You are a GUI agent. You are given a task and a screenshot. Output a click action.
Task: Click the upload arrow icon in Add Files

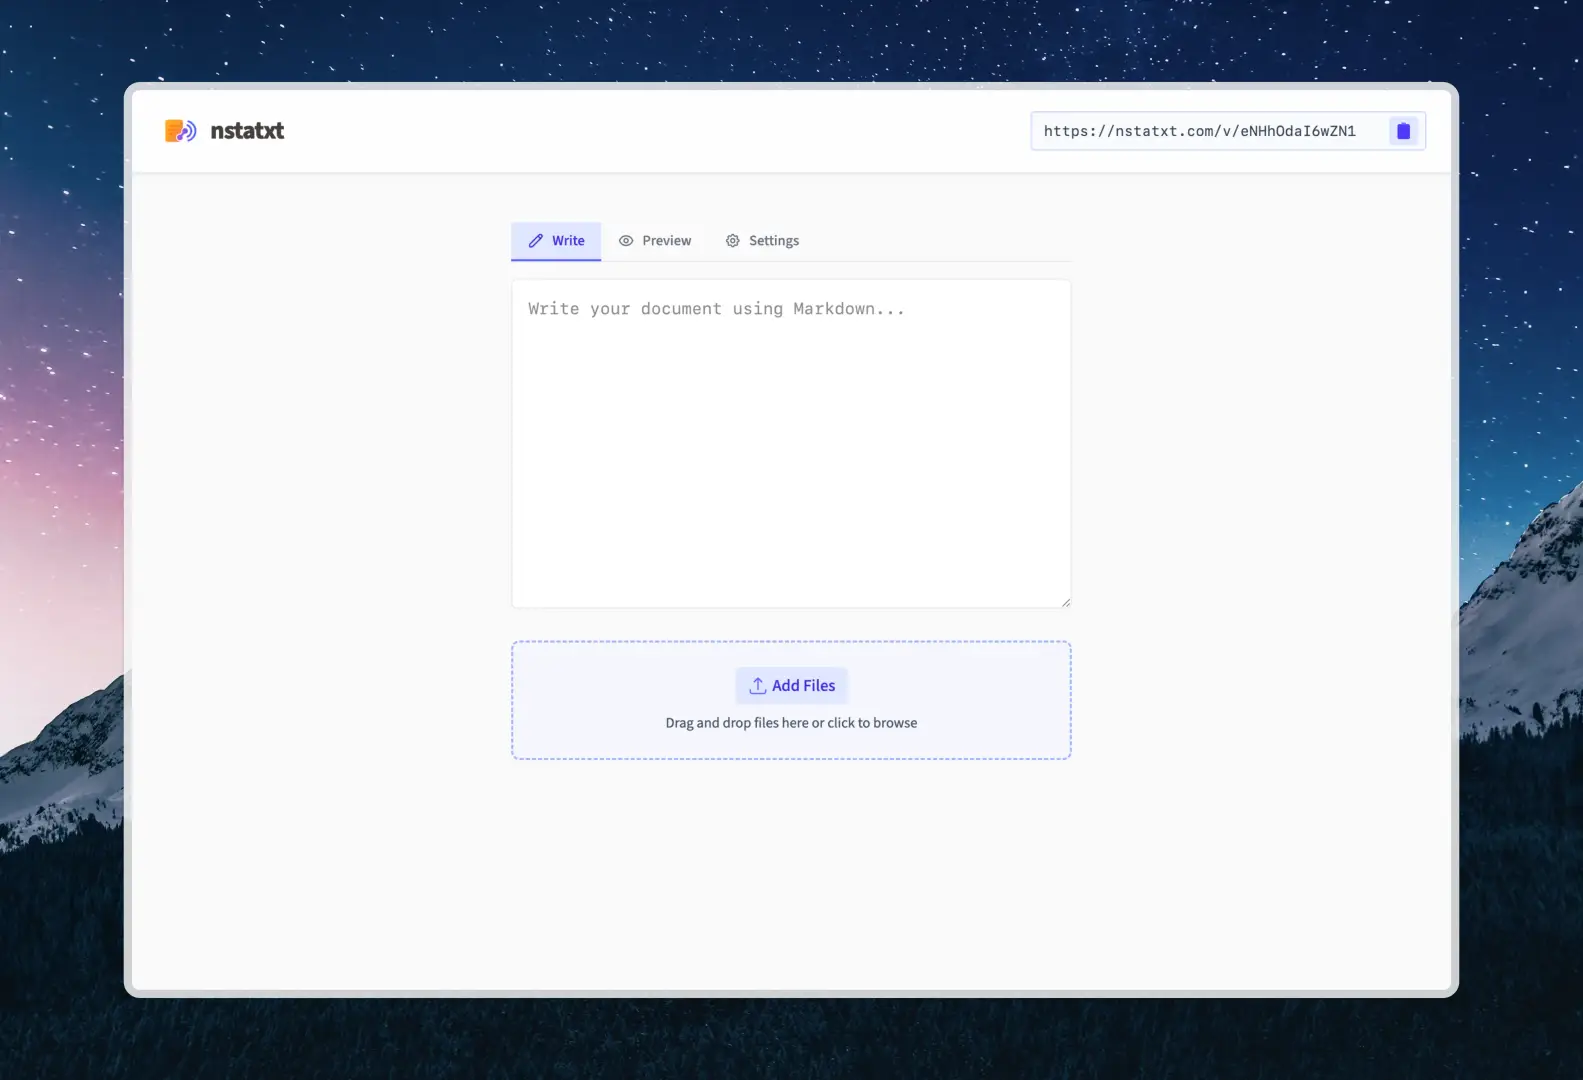click(758, 686)
